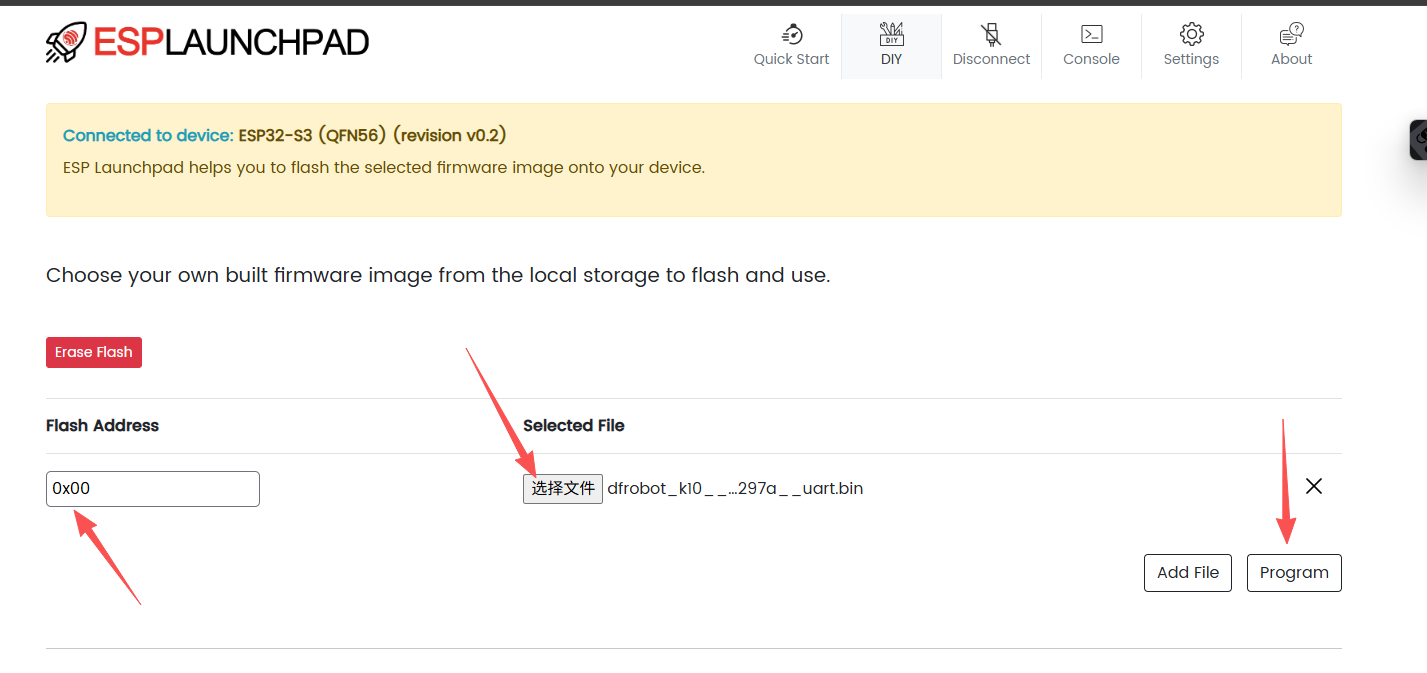This screenshot has height=673, width=1427.
Task: Open the Settings gear icon
Action: coord(1191,34)
